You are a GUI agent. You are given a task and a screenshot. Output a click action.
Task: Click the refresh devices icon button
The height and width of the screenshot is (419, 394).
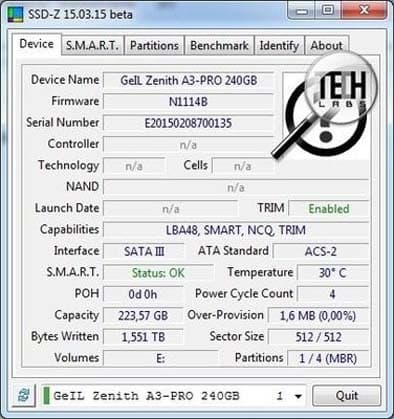pyautogui.click(x=24, y=395)
